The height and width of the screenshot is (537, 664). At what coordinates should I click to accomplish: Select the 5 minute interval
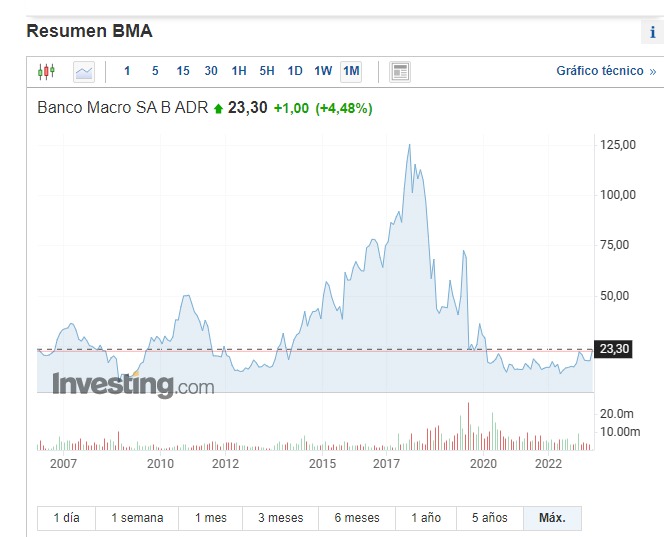(155, 71)
